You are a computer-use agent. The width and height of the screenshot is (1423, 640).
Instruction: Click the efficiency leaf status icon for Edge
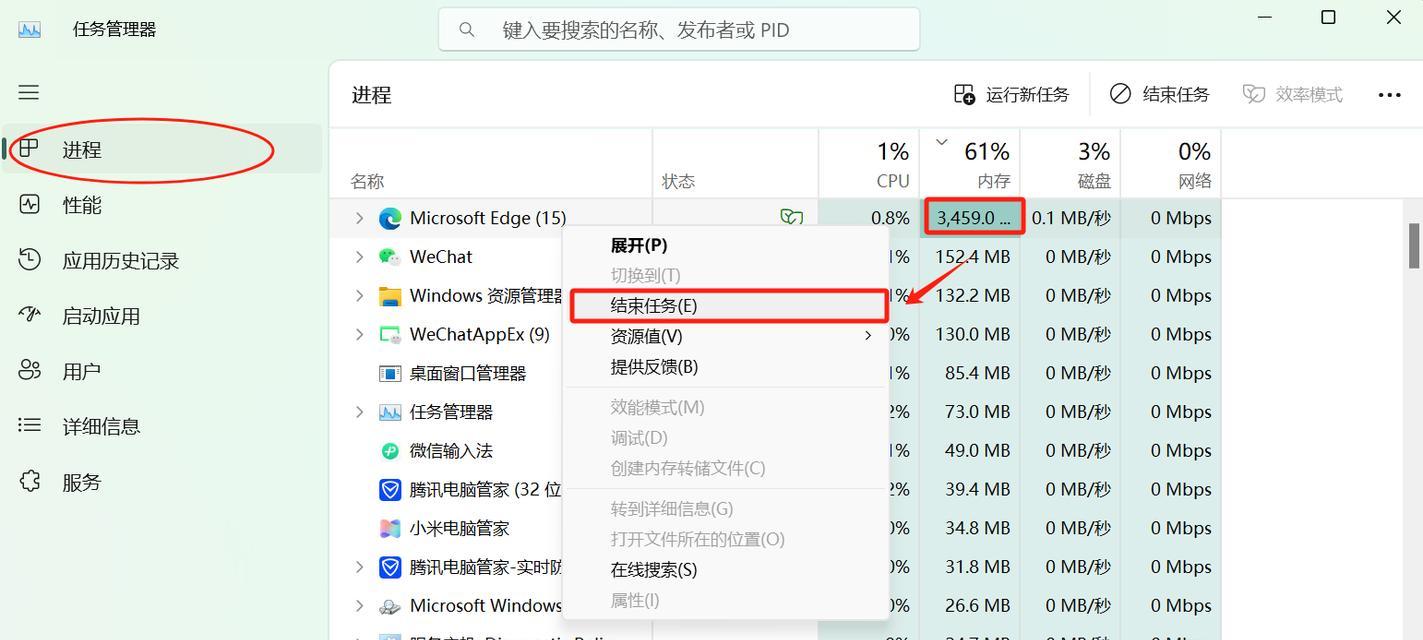click(791, 217)
